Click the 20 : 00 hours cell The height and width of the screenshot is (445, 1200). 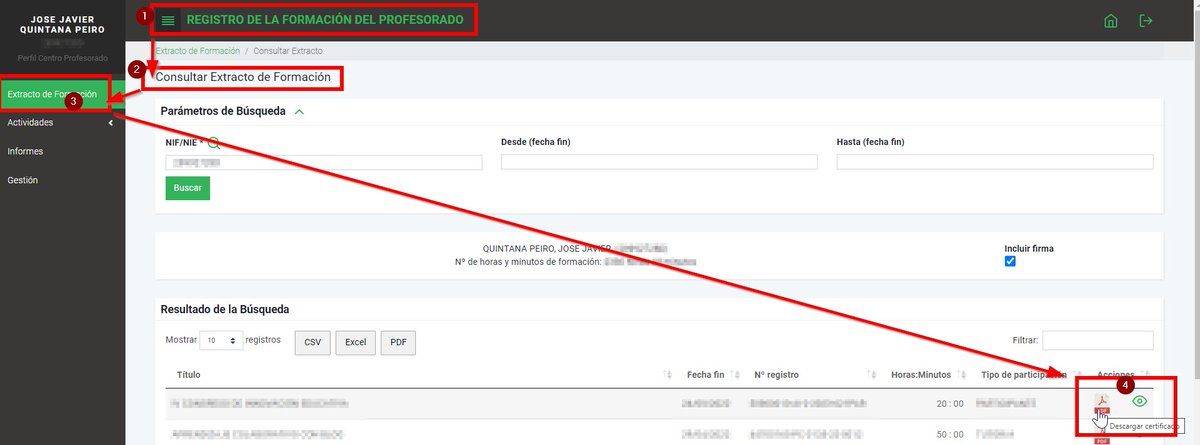coord(949,404)
